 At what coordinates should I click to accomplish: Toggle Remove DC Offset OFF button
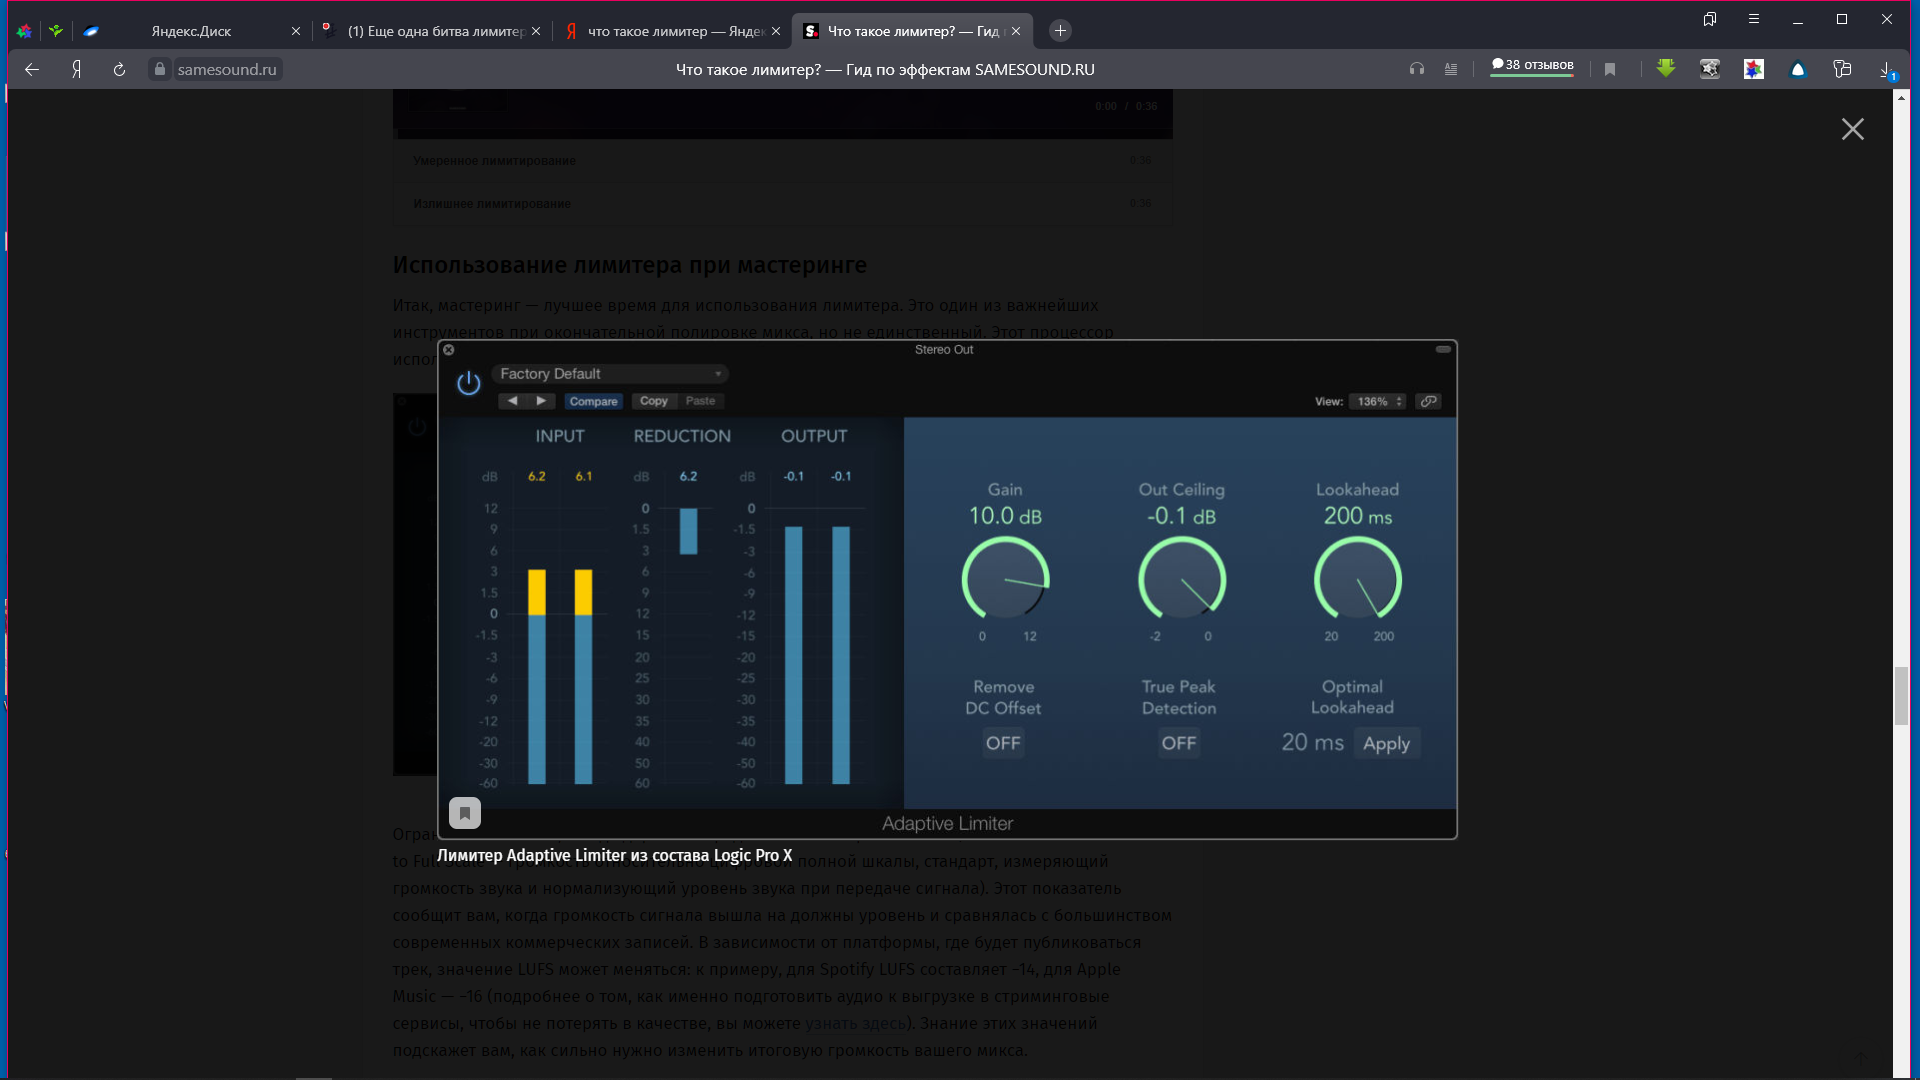click(x=1003, y=743)
